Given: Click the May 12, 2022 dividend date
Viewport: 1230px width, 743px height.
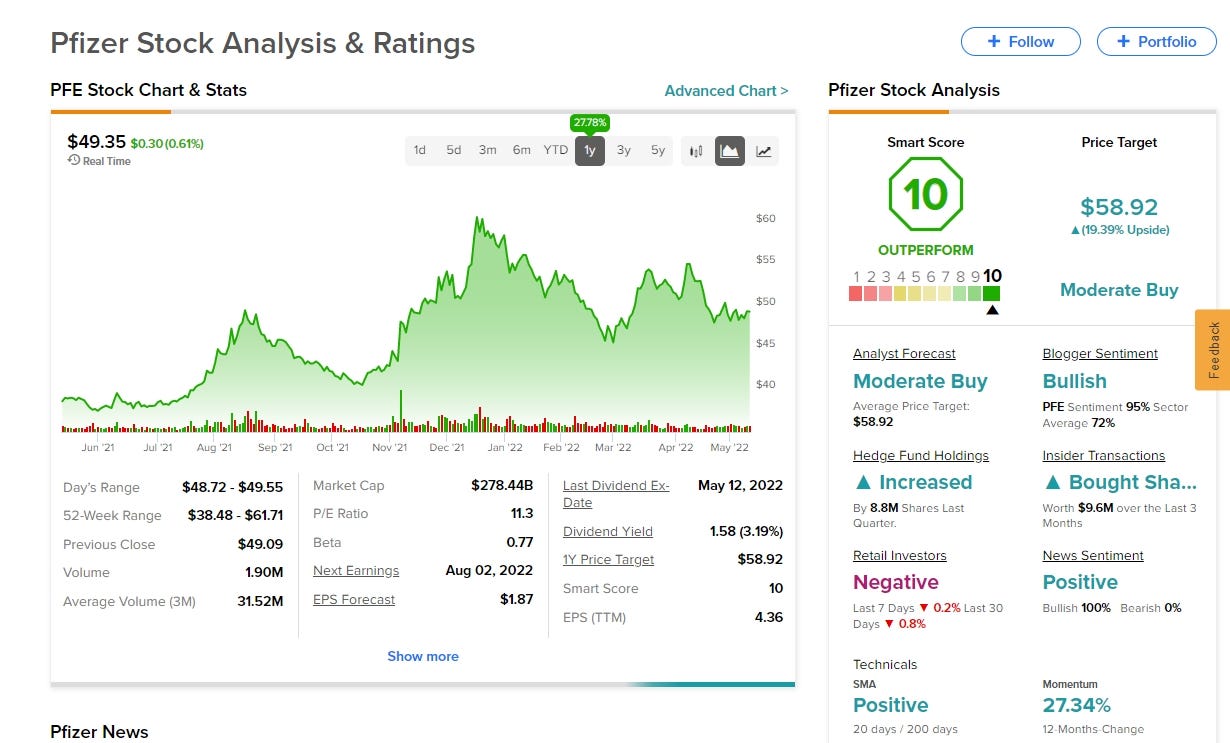Looking at the screenshot, I should [x=740, y=485].
